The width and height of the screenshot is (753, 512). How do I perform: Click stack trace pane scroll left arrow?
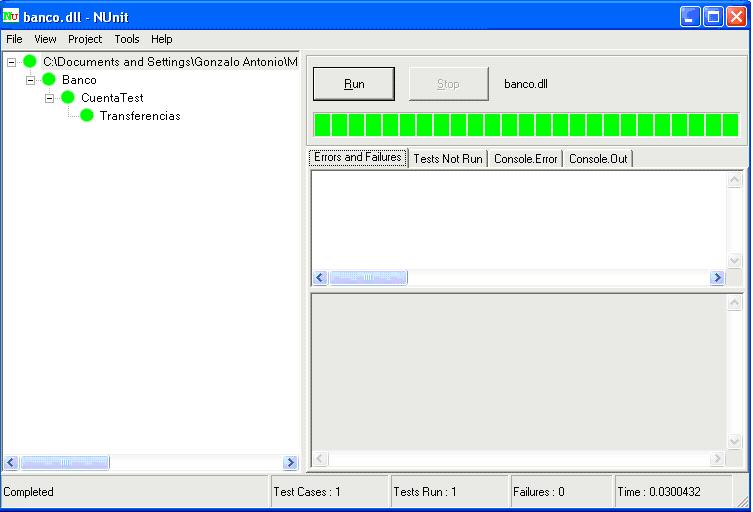coord(320,459)
